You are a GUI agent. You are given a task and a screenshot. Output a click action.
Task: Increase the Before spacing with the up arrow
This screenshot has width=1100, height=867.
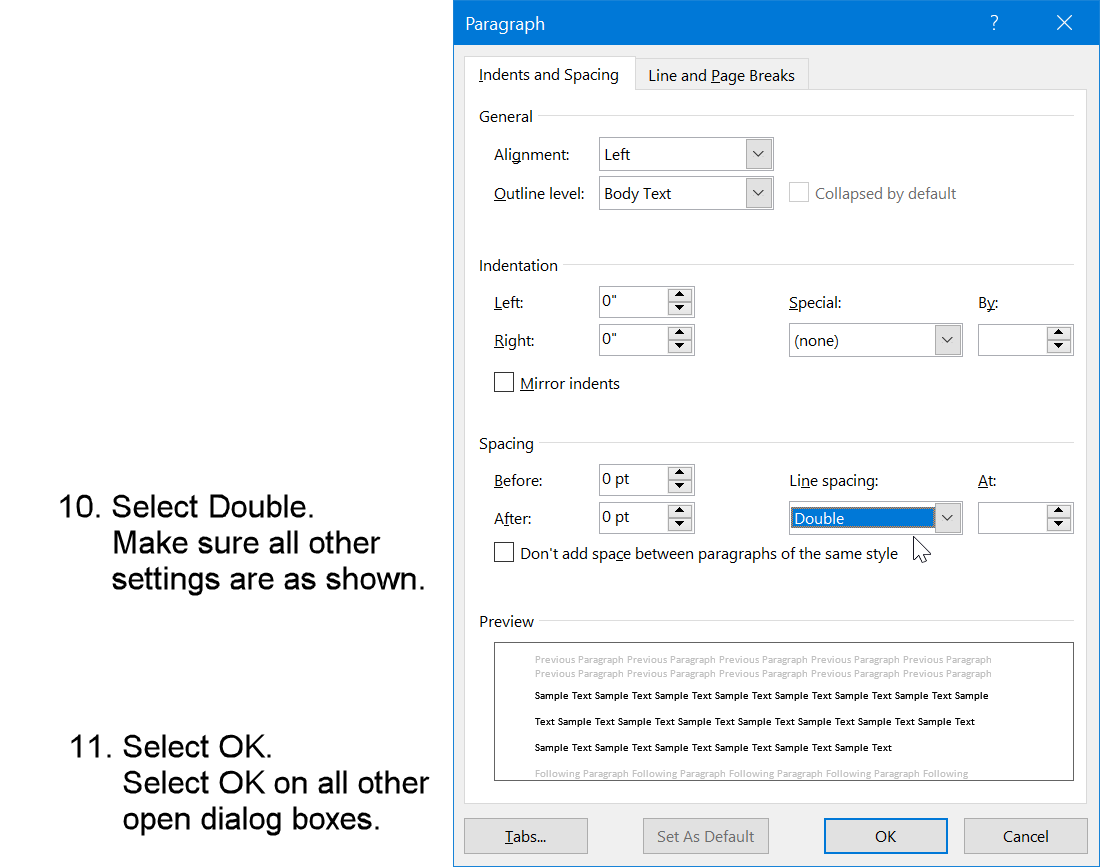point(681,473)
